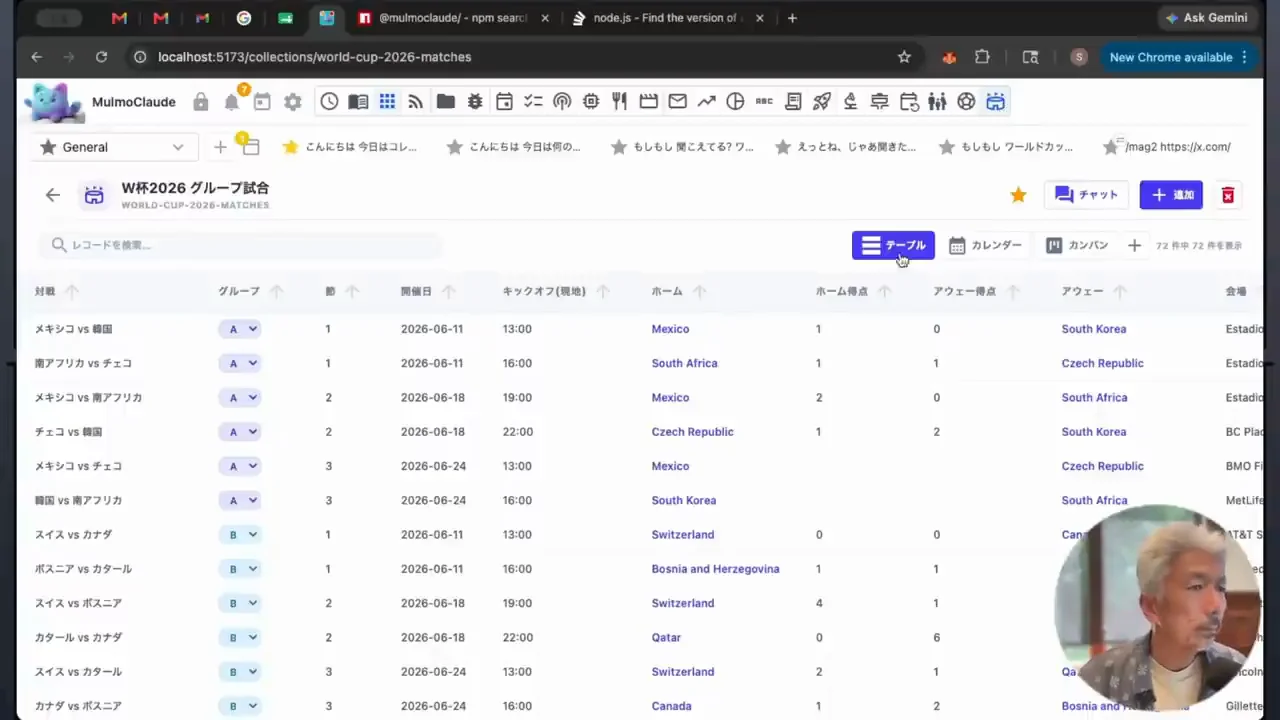Switch to the カンバン view tab
The width and height of the screenshot is (1280, 720).
click(x=1077, y=245)
